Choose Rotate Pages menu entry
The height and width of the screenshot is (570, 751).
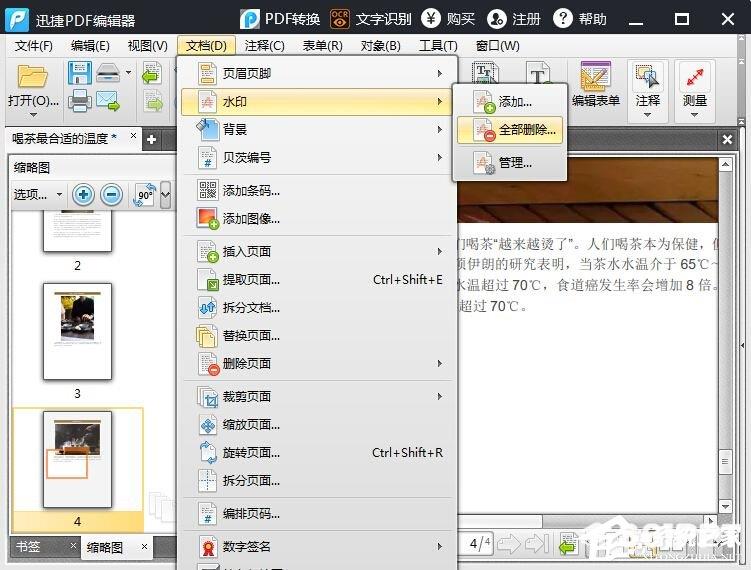click(317, 452)
